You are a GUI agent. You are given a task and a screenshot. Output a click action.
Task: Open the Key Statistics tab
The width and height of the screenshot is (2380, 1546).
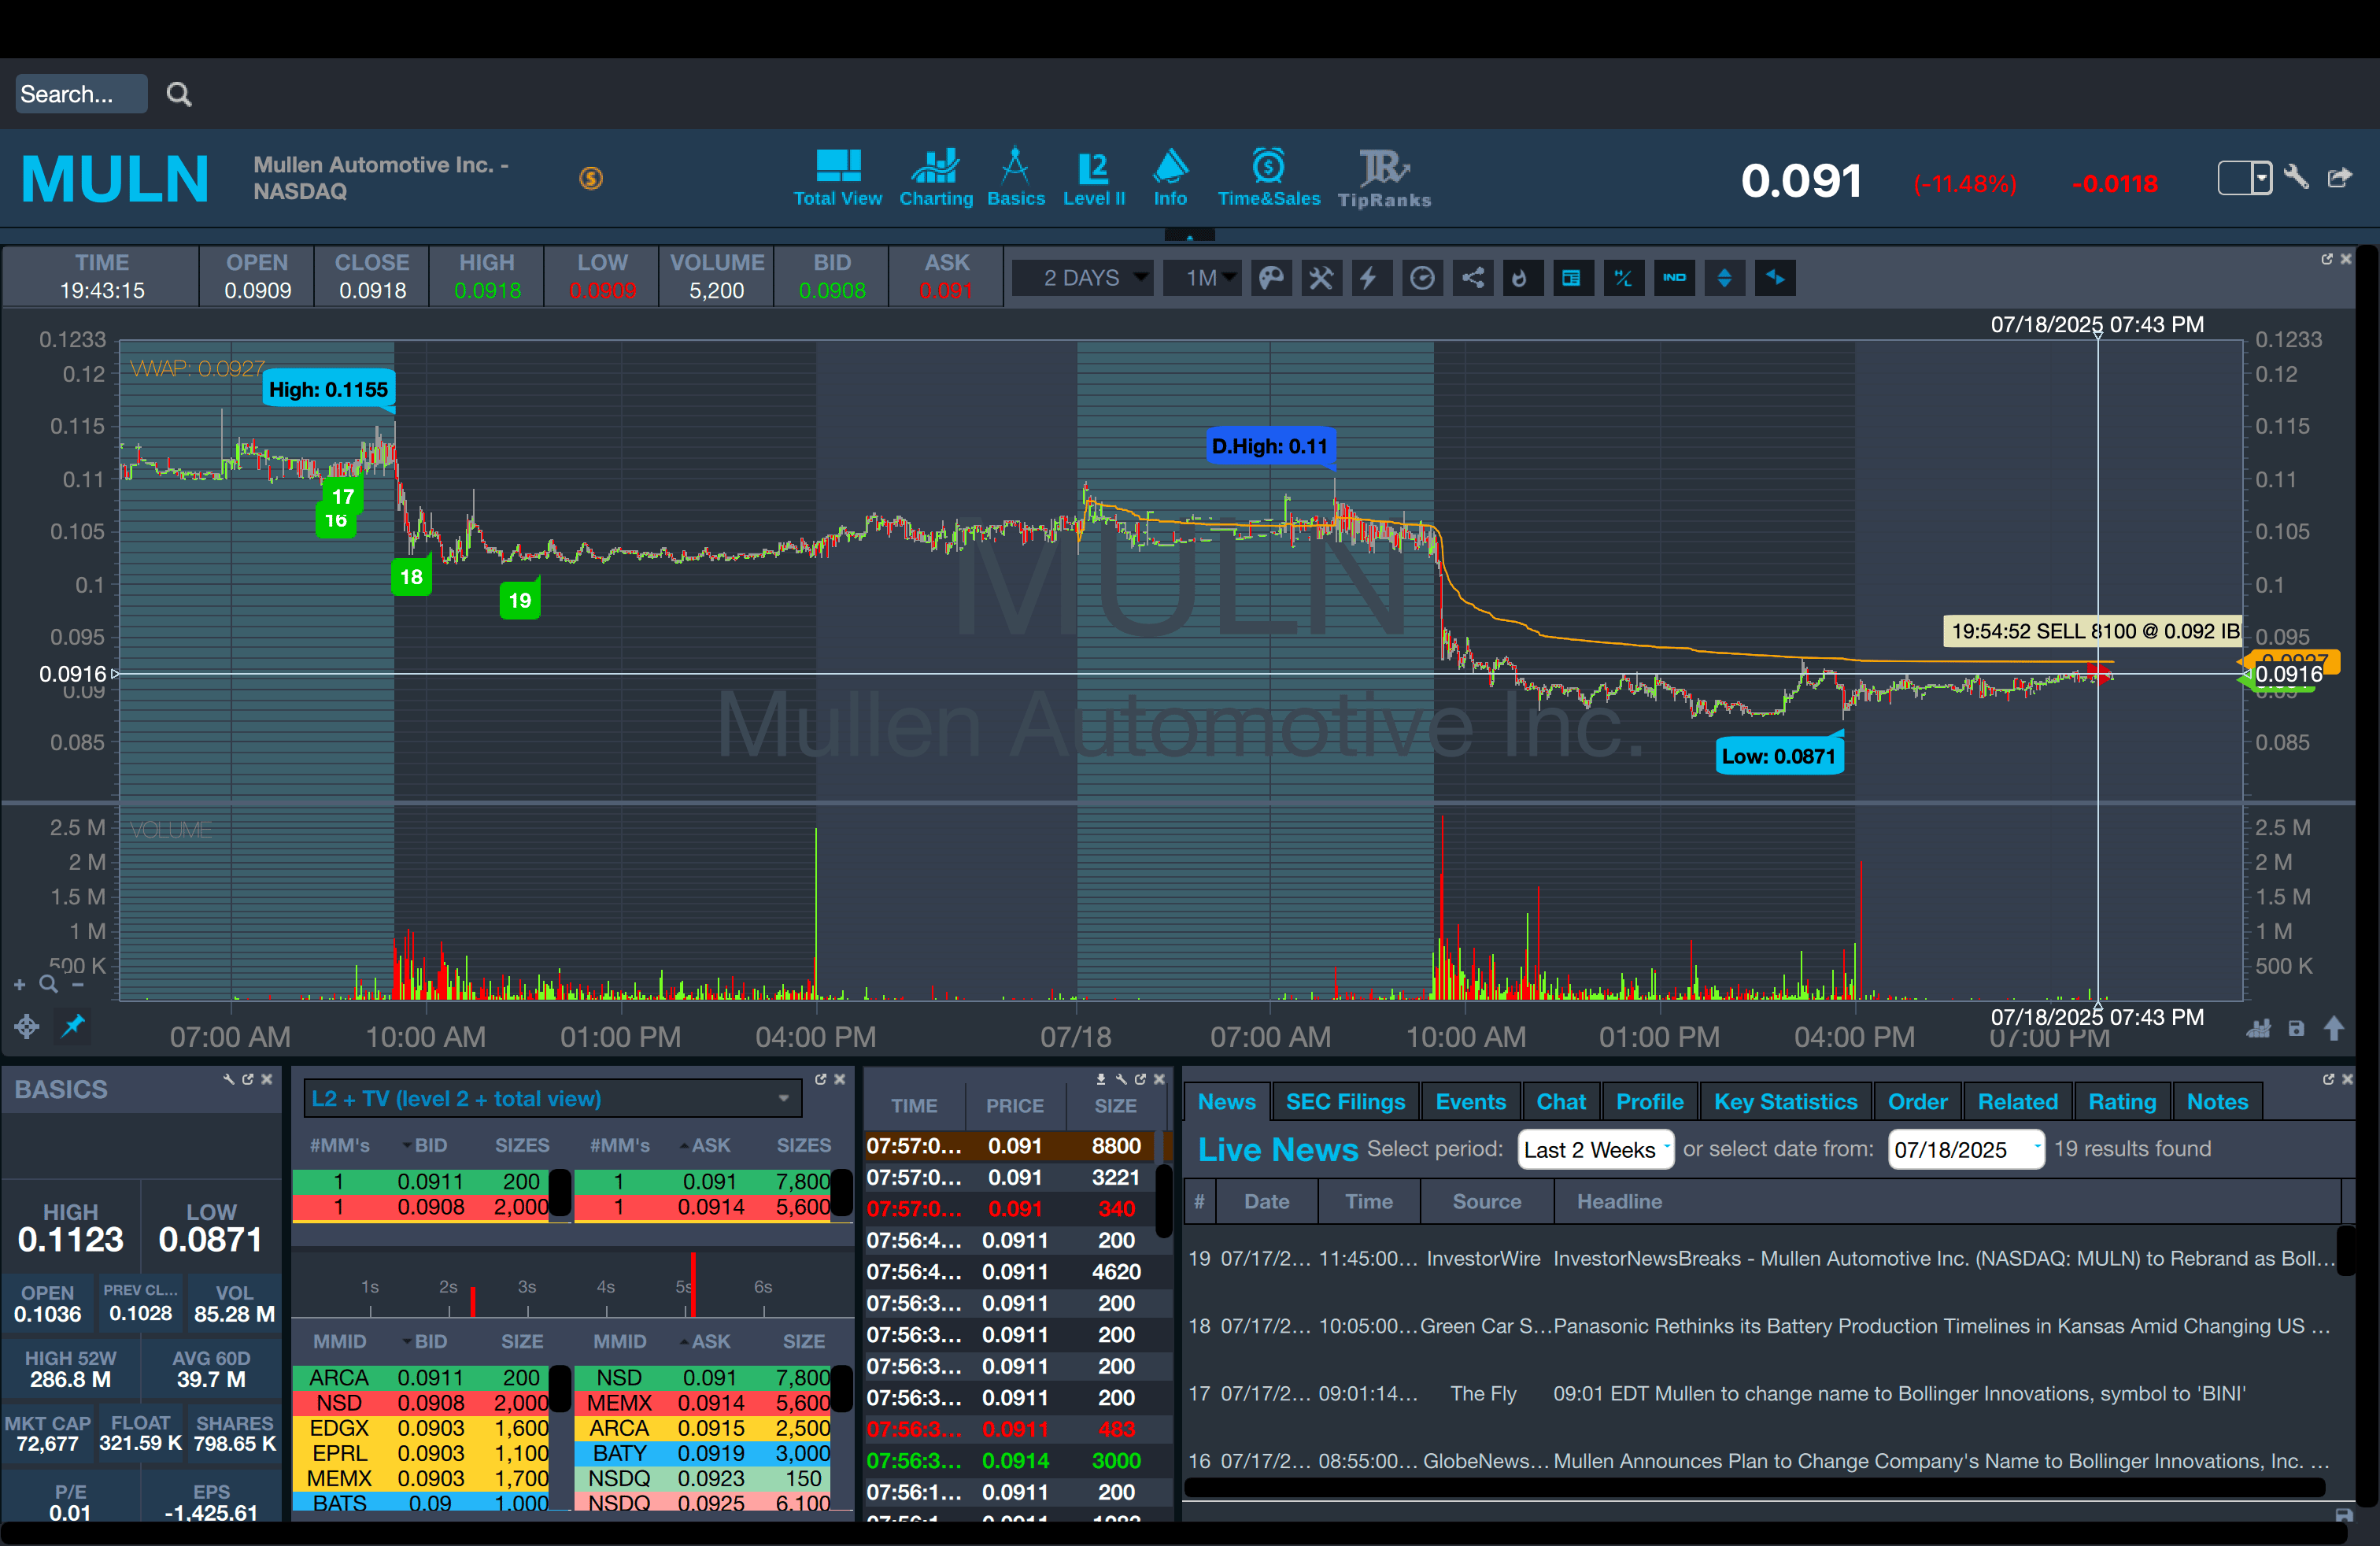(1784, 1102)
